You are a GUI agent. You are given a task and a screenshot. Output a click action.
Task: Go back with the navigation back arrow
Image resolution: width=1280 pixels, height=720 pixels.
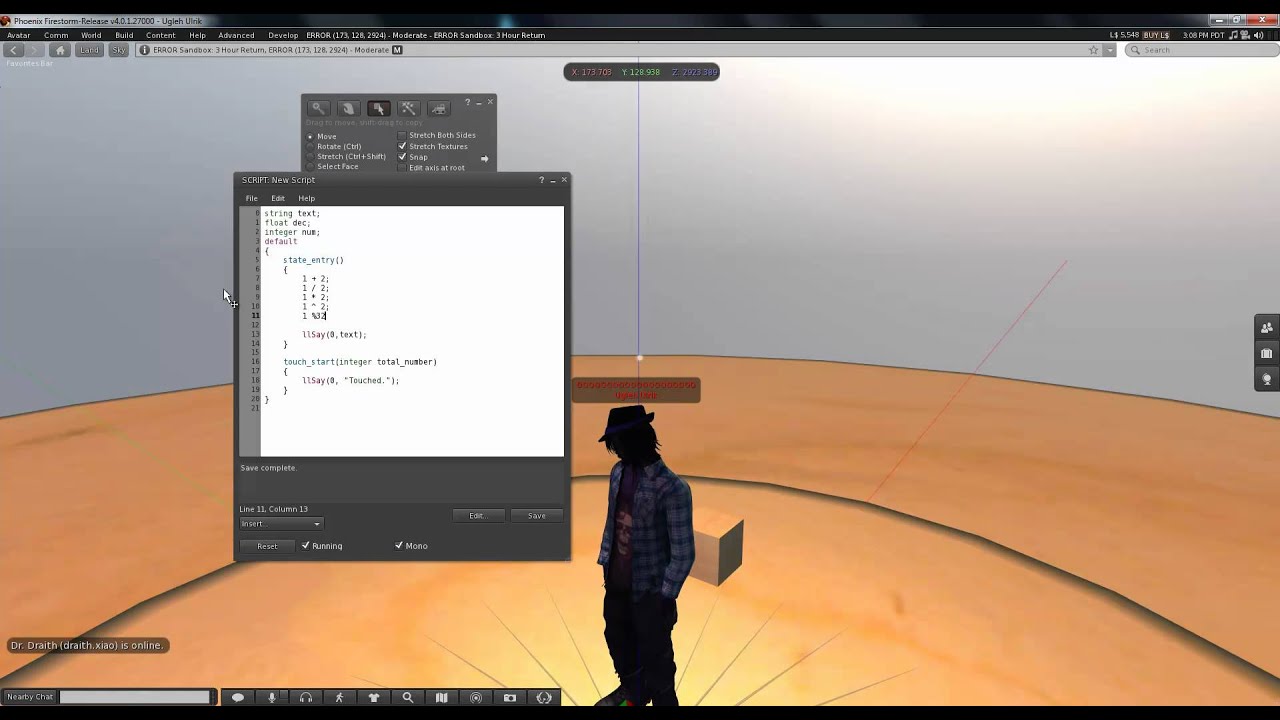[14, 50]
